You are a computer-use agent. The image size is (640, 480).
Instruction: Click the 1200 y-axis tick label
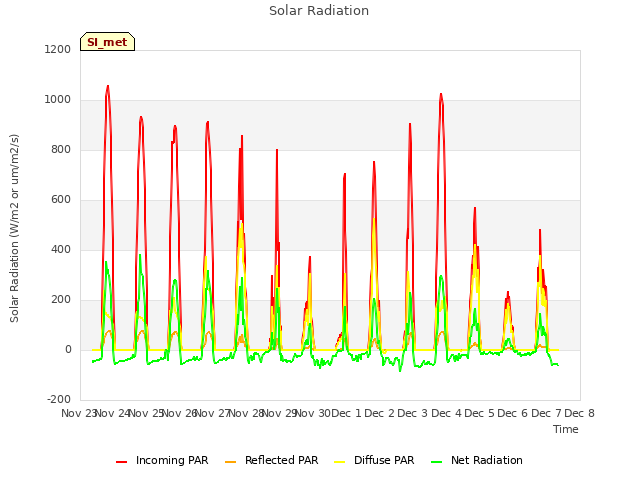58,49
